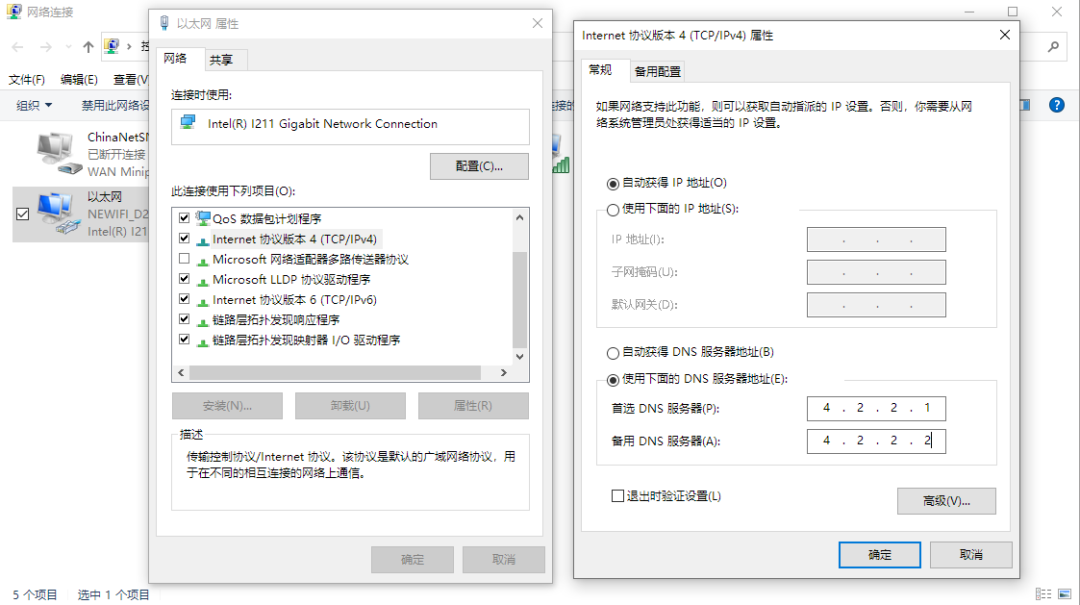Click 卸载(U) button
Viewport: 1080px width, 605px height.
(350, 406)
